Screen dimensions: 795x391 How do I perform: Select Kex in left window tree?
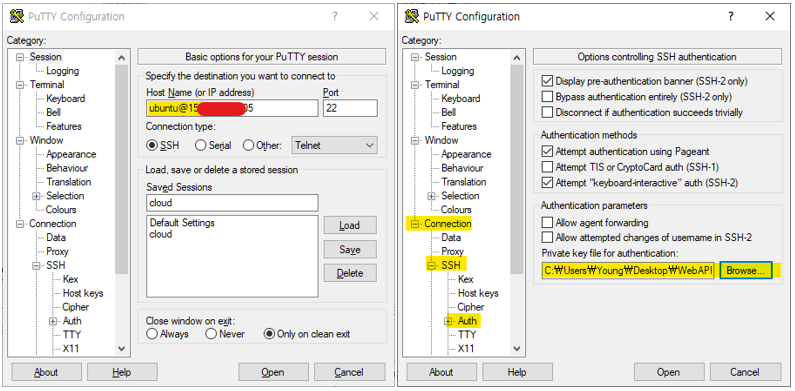click(70, 279)
